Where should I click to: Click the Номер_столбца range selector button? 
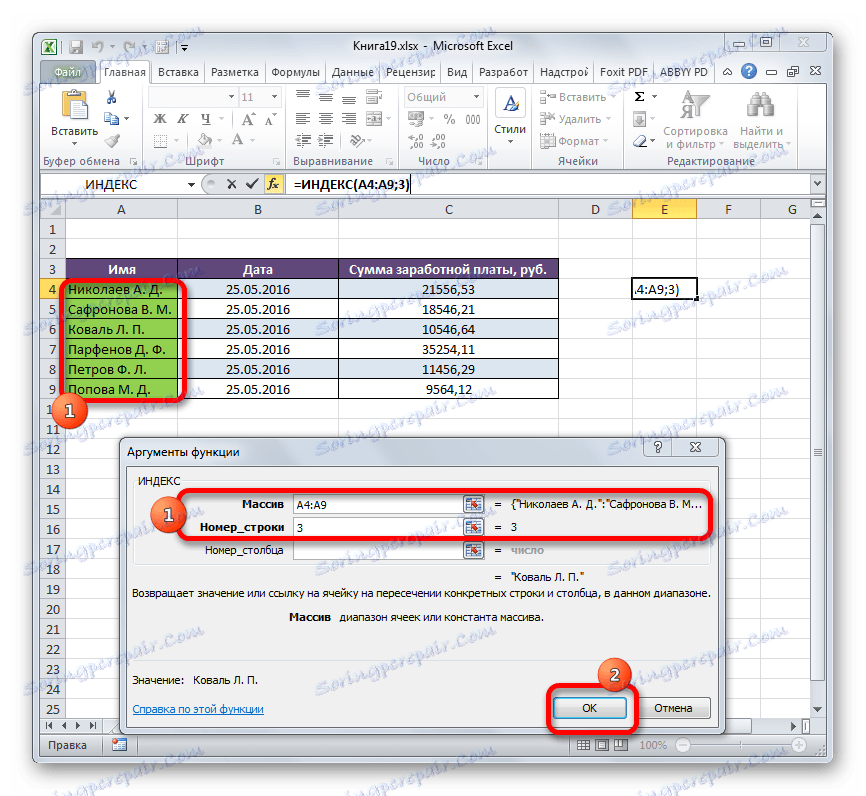tap(473, 550)
